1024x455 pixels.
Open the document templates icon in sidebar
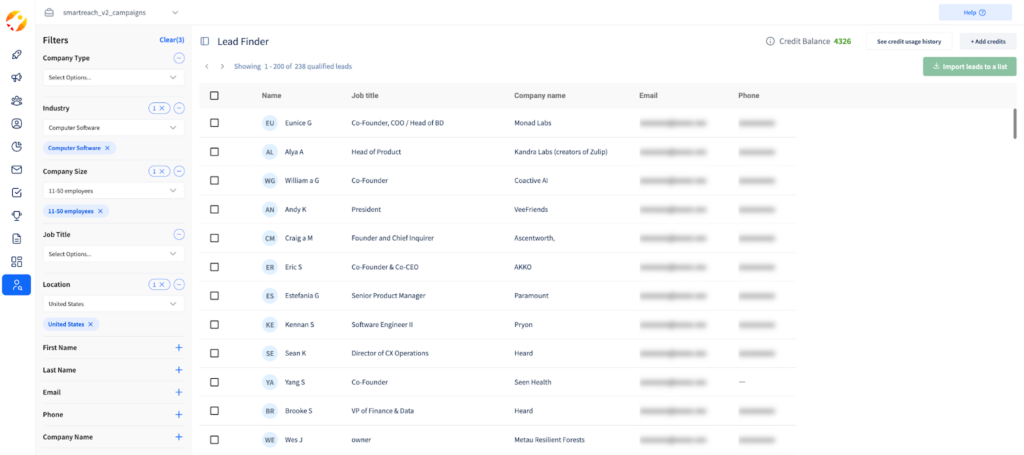click(17, 239)
